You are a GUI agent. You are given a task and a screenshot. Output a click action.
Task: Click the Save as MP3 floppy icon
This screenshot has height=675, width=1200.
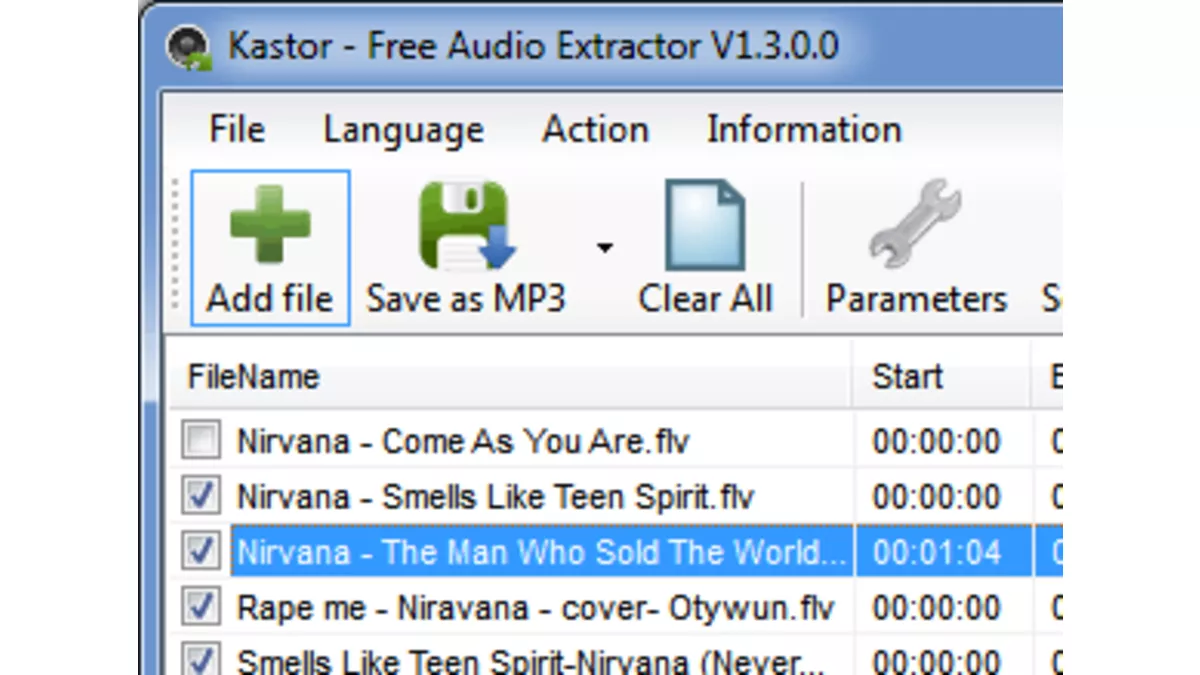467,226
